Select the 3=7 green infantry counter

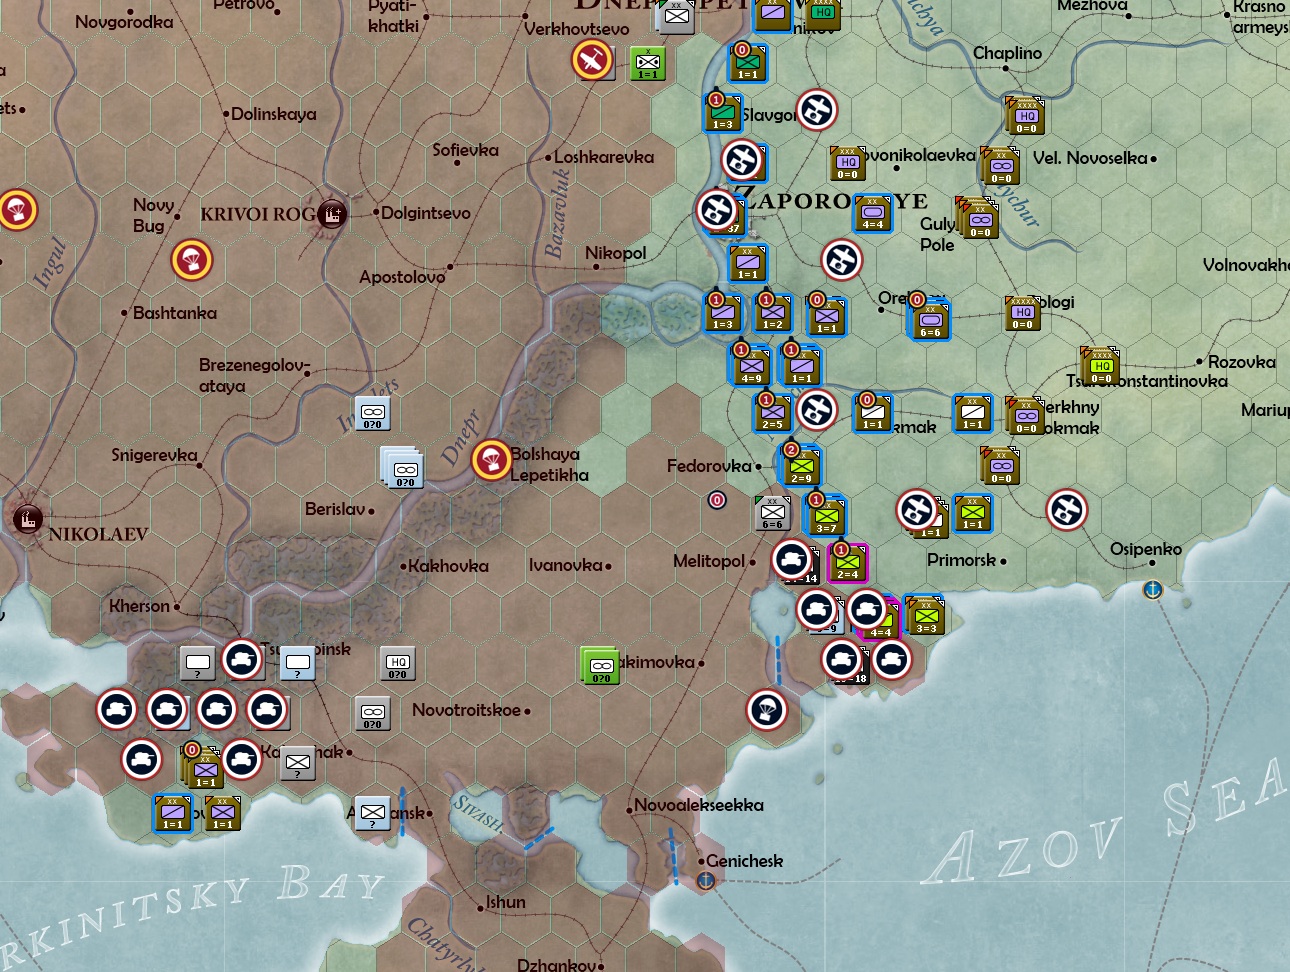pyautogui.click(x=826, y=516)
